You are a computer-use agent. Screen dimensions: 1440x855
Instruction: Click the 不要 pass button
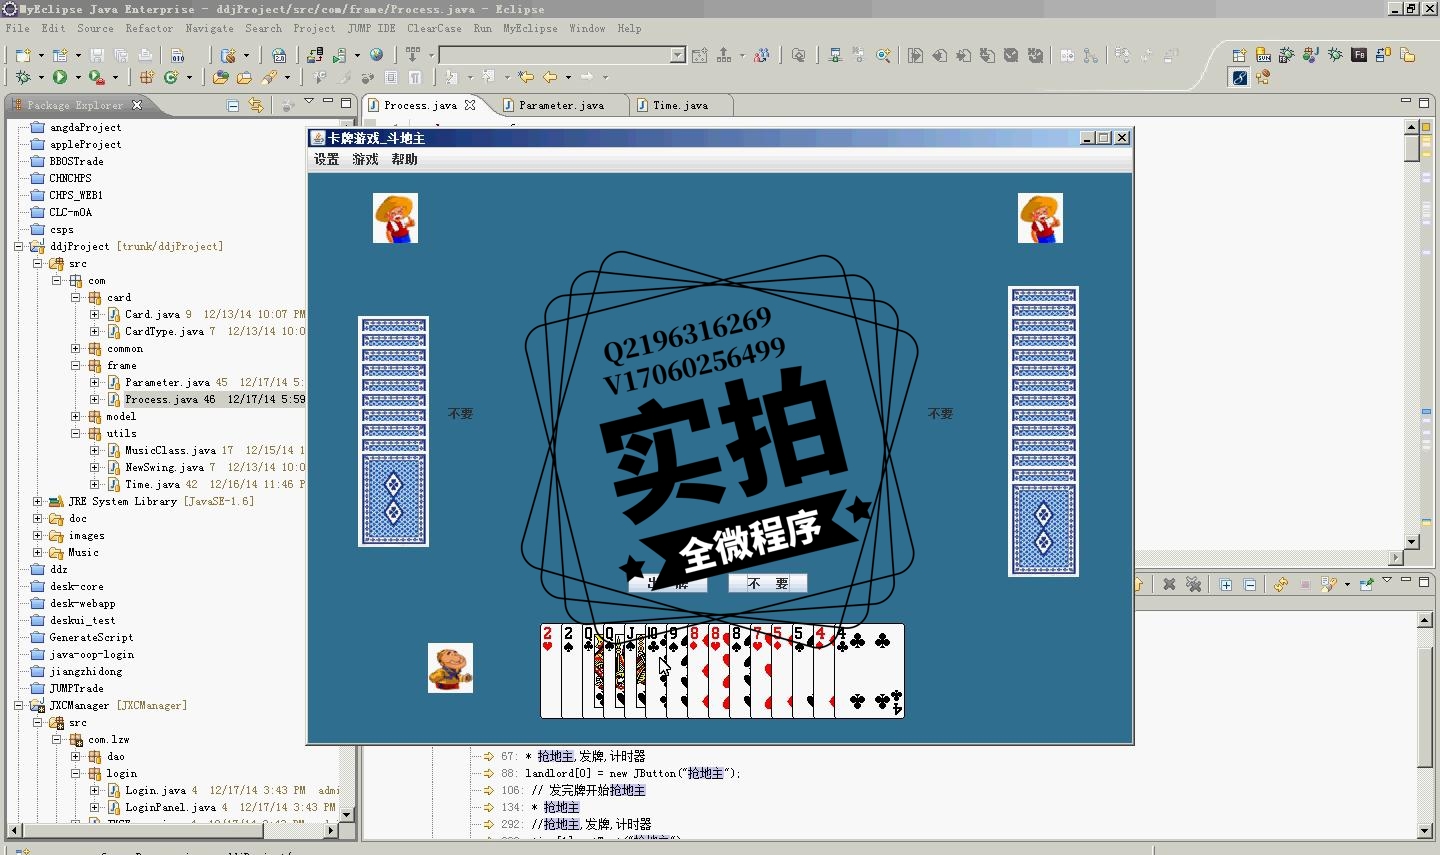(767, 583)
